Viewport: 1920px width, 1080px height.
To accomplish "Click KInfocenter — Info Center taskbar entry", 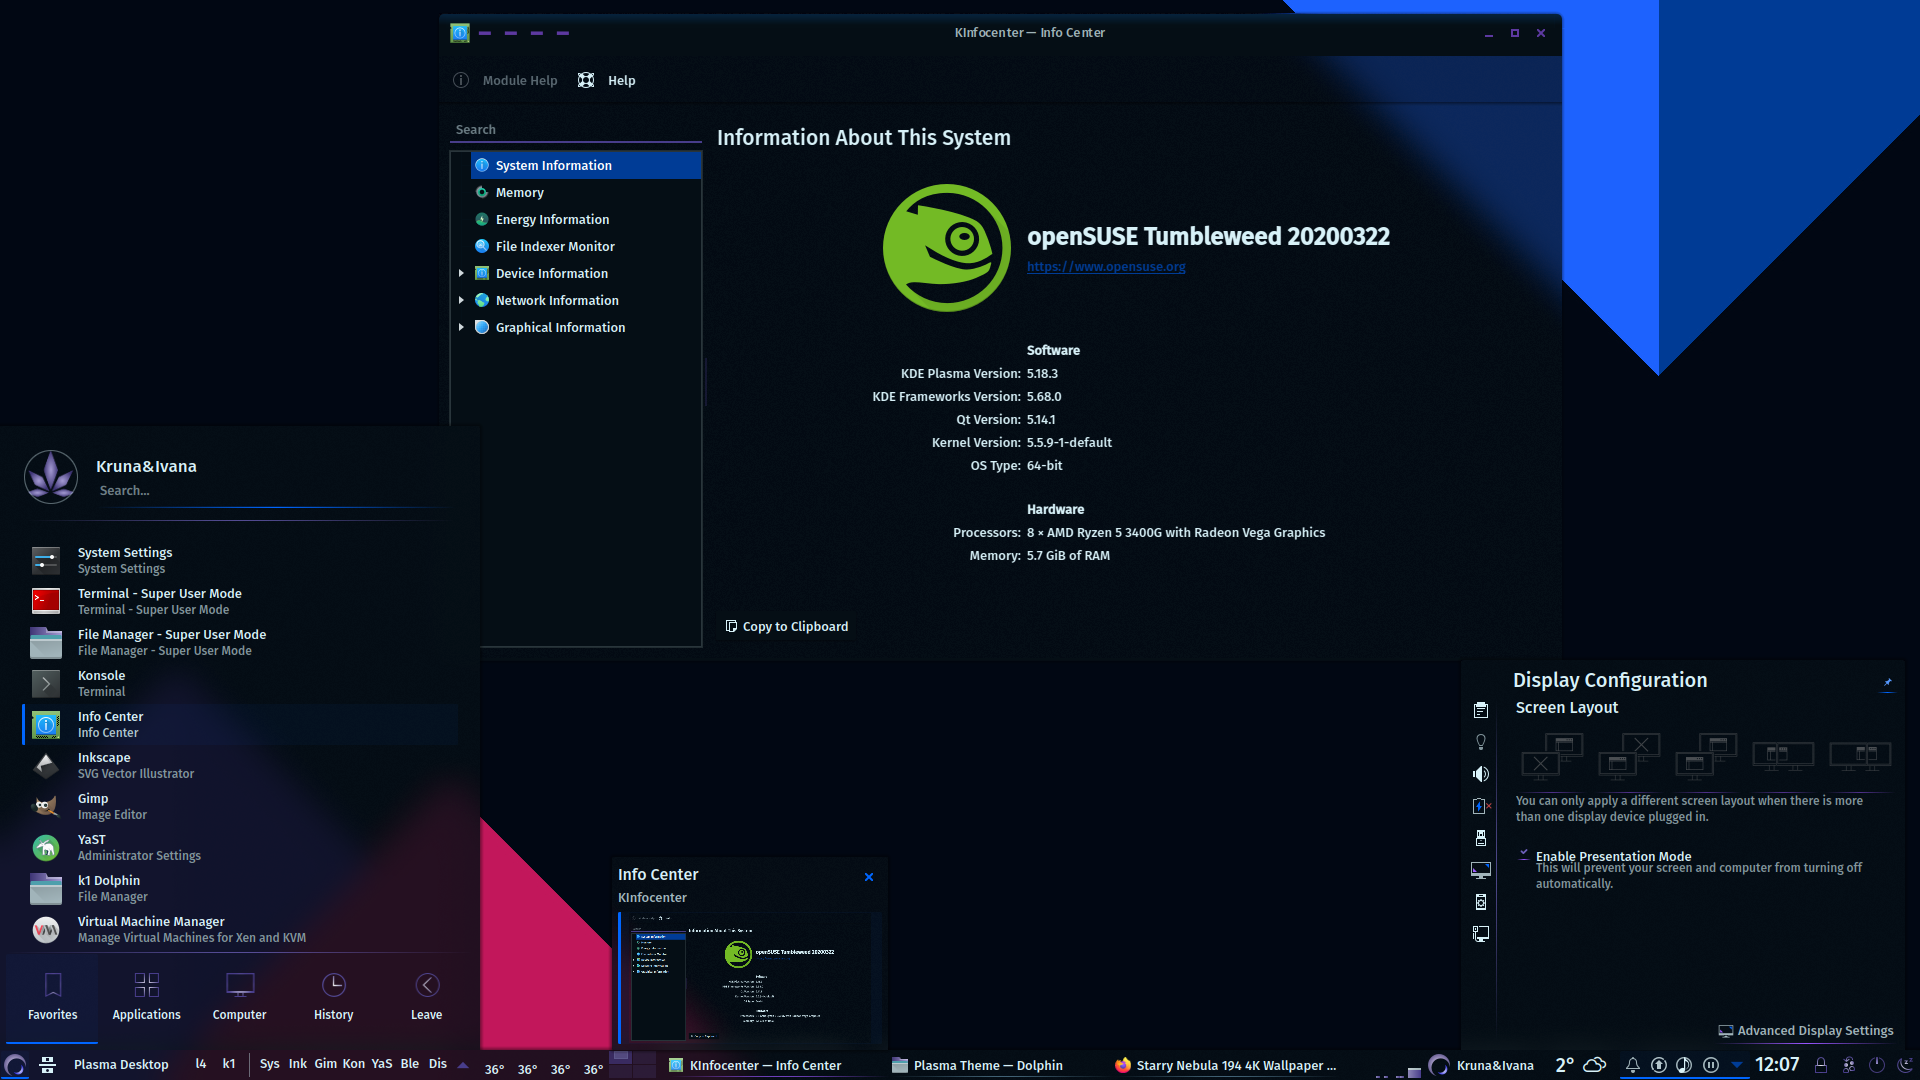I will click(755, 1065).
